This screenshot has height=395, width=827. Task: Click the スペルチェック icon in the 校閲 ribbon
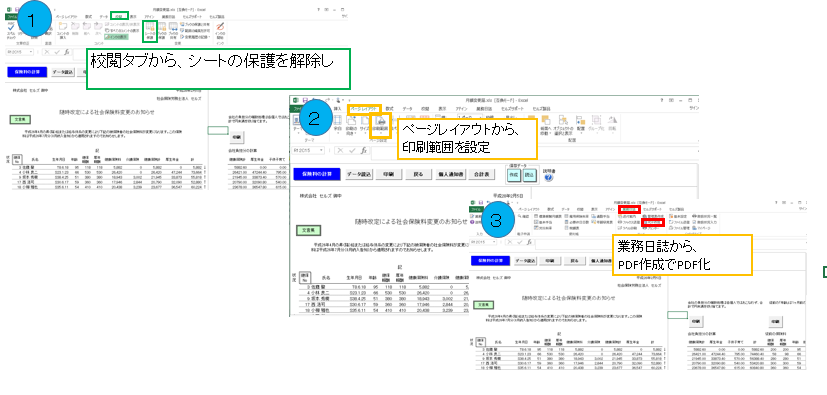click(x=11, y=31)
